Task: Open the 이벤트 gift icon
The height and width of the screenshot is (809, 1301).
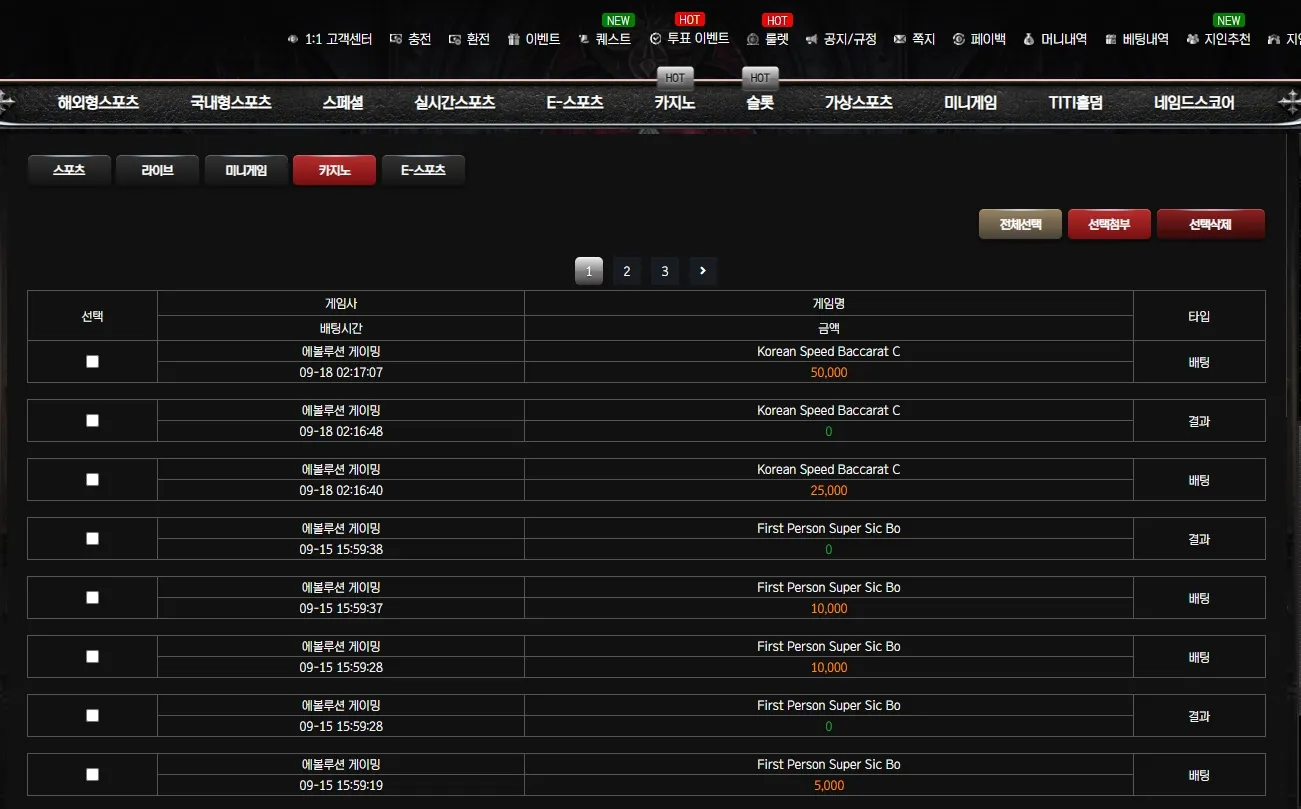Action: pos(514,39)
